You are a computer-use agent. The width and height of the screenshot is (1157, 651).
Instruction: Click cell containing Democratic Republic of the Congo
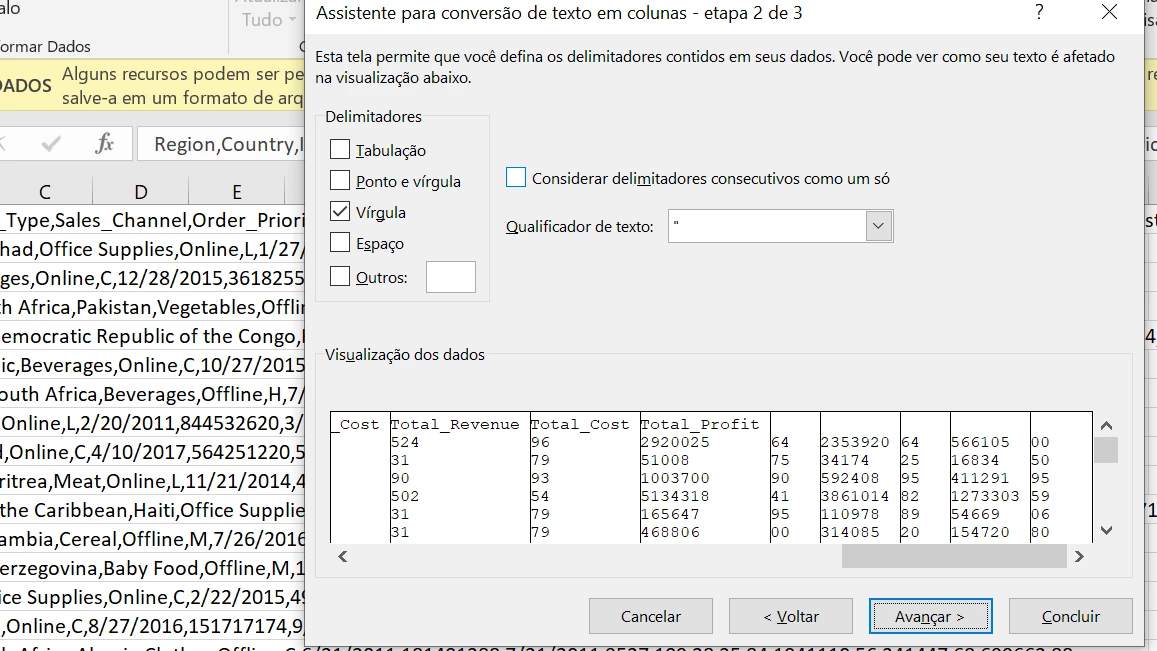click(152, 336)
